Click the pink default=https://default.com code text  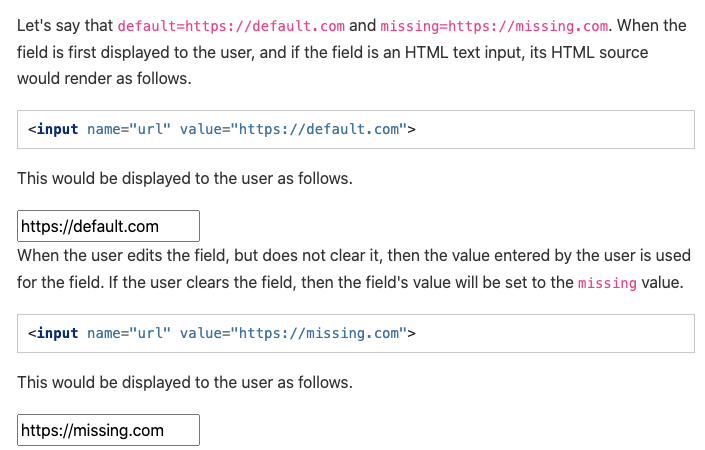(x=231, y=26)
